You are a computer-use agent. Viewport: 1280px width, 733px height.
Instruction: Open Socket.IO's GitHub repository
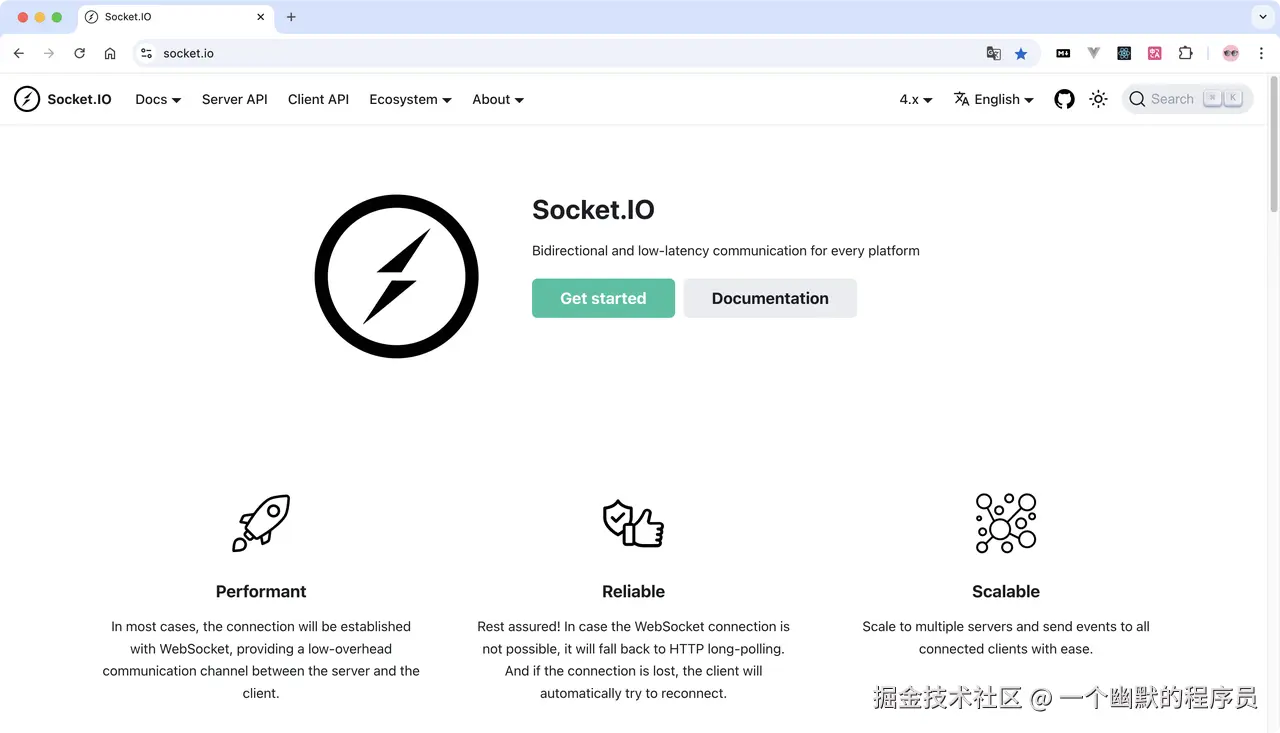click(1064, 99)
